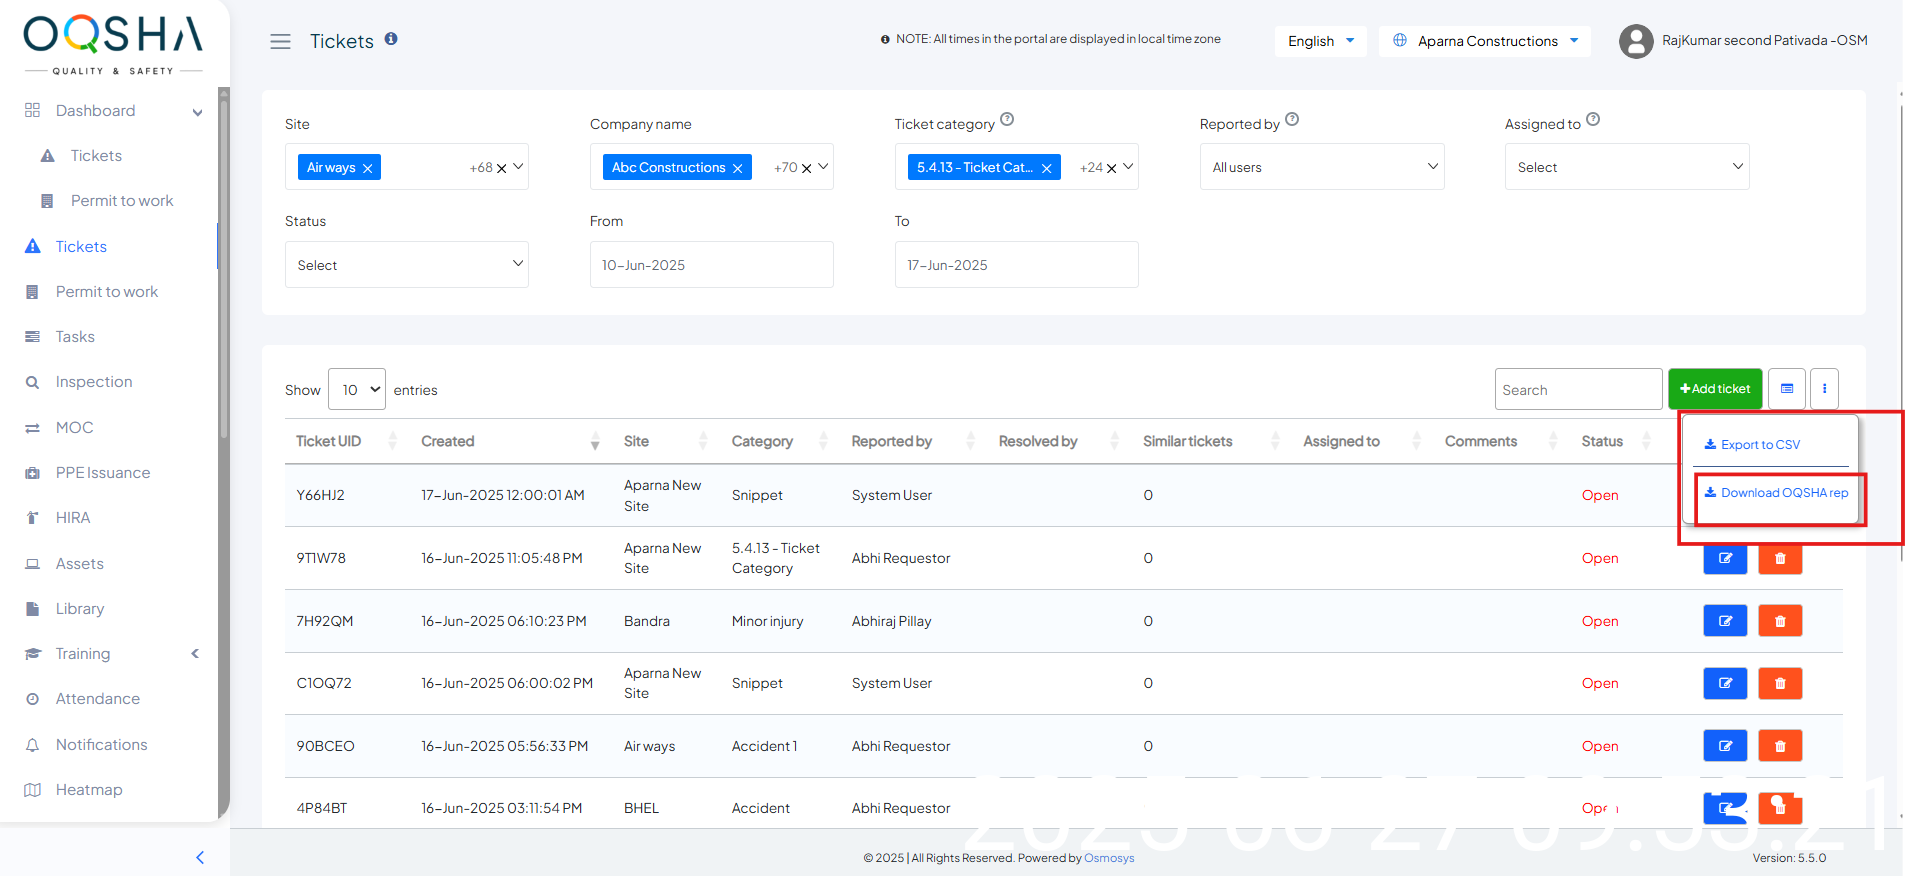Open the Status filter dropdown
Image resolution: width=1905 pixels, height=876 pixels.
406,265
